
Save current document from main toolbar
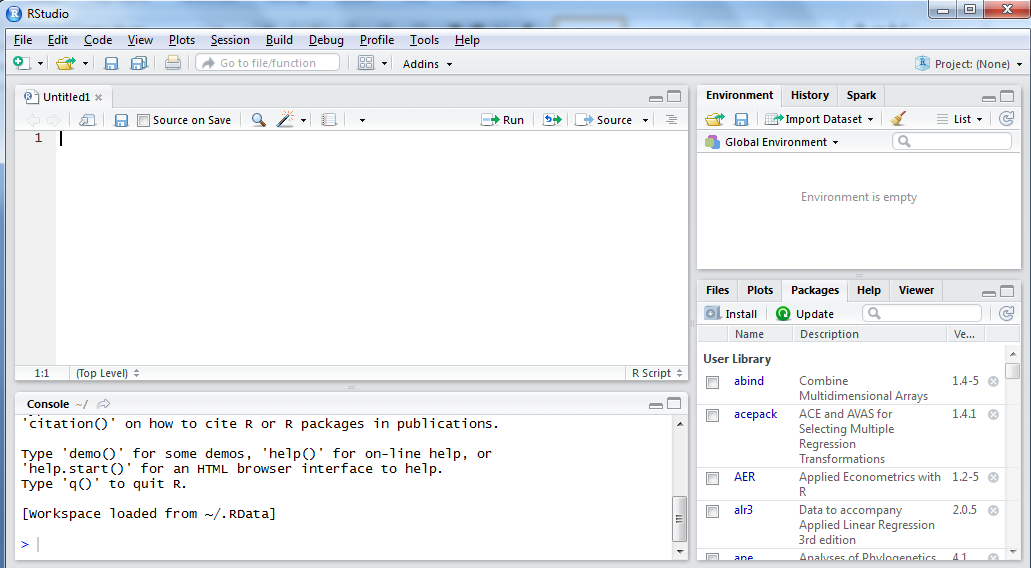pos(111,63)
